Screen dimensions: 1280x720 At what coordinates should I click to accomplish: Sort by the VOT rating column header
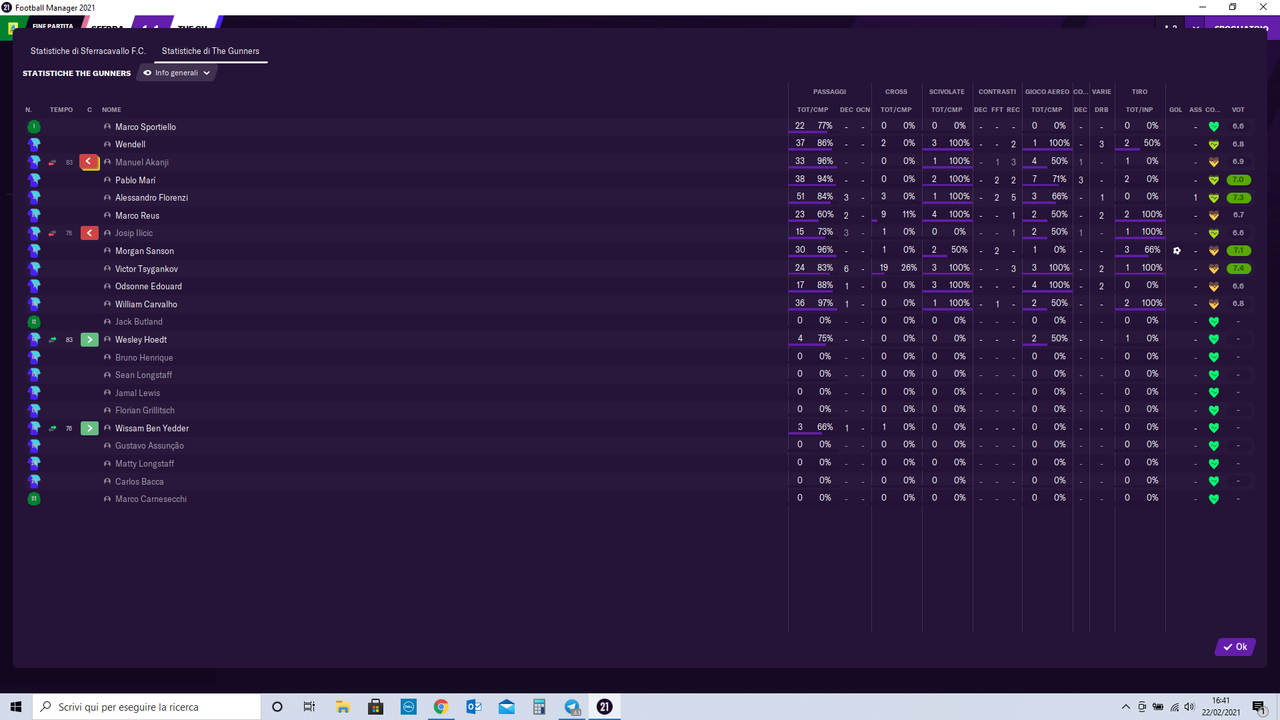pyautogui.click(x=1238, y=109)
